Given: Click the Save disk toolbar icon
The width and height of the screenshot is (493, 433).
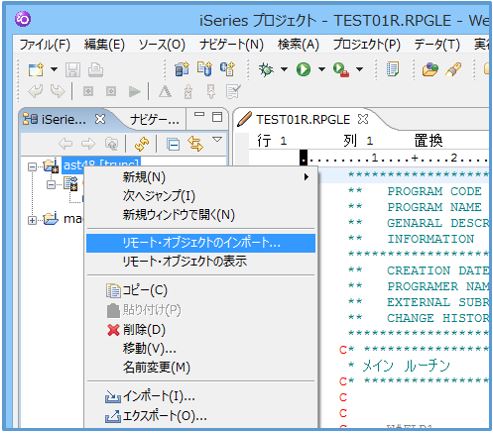Looking at the screenshot, I should click(x=73, y=70).
